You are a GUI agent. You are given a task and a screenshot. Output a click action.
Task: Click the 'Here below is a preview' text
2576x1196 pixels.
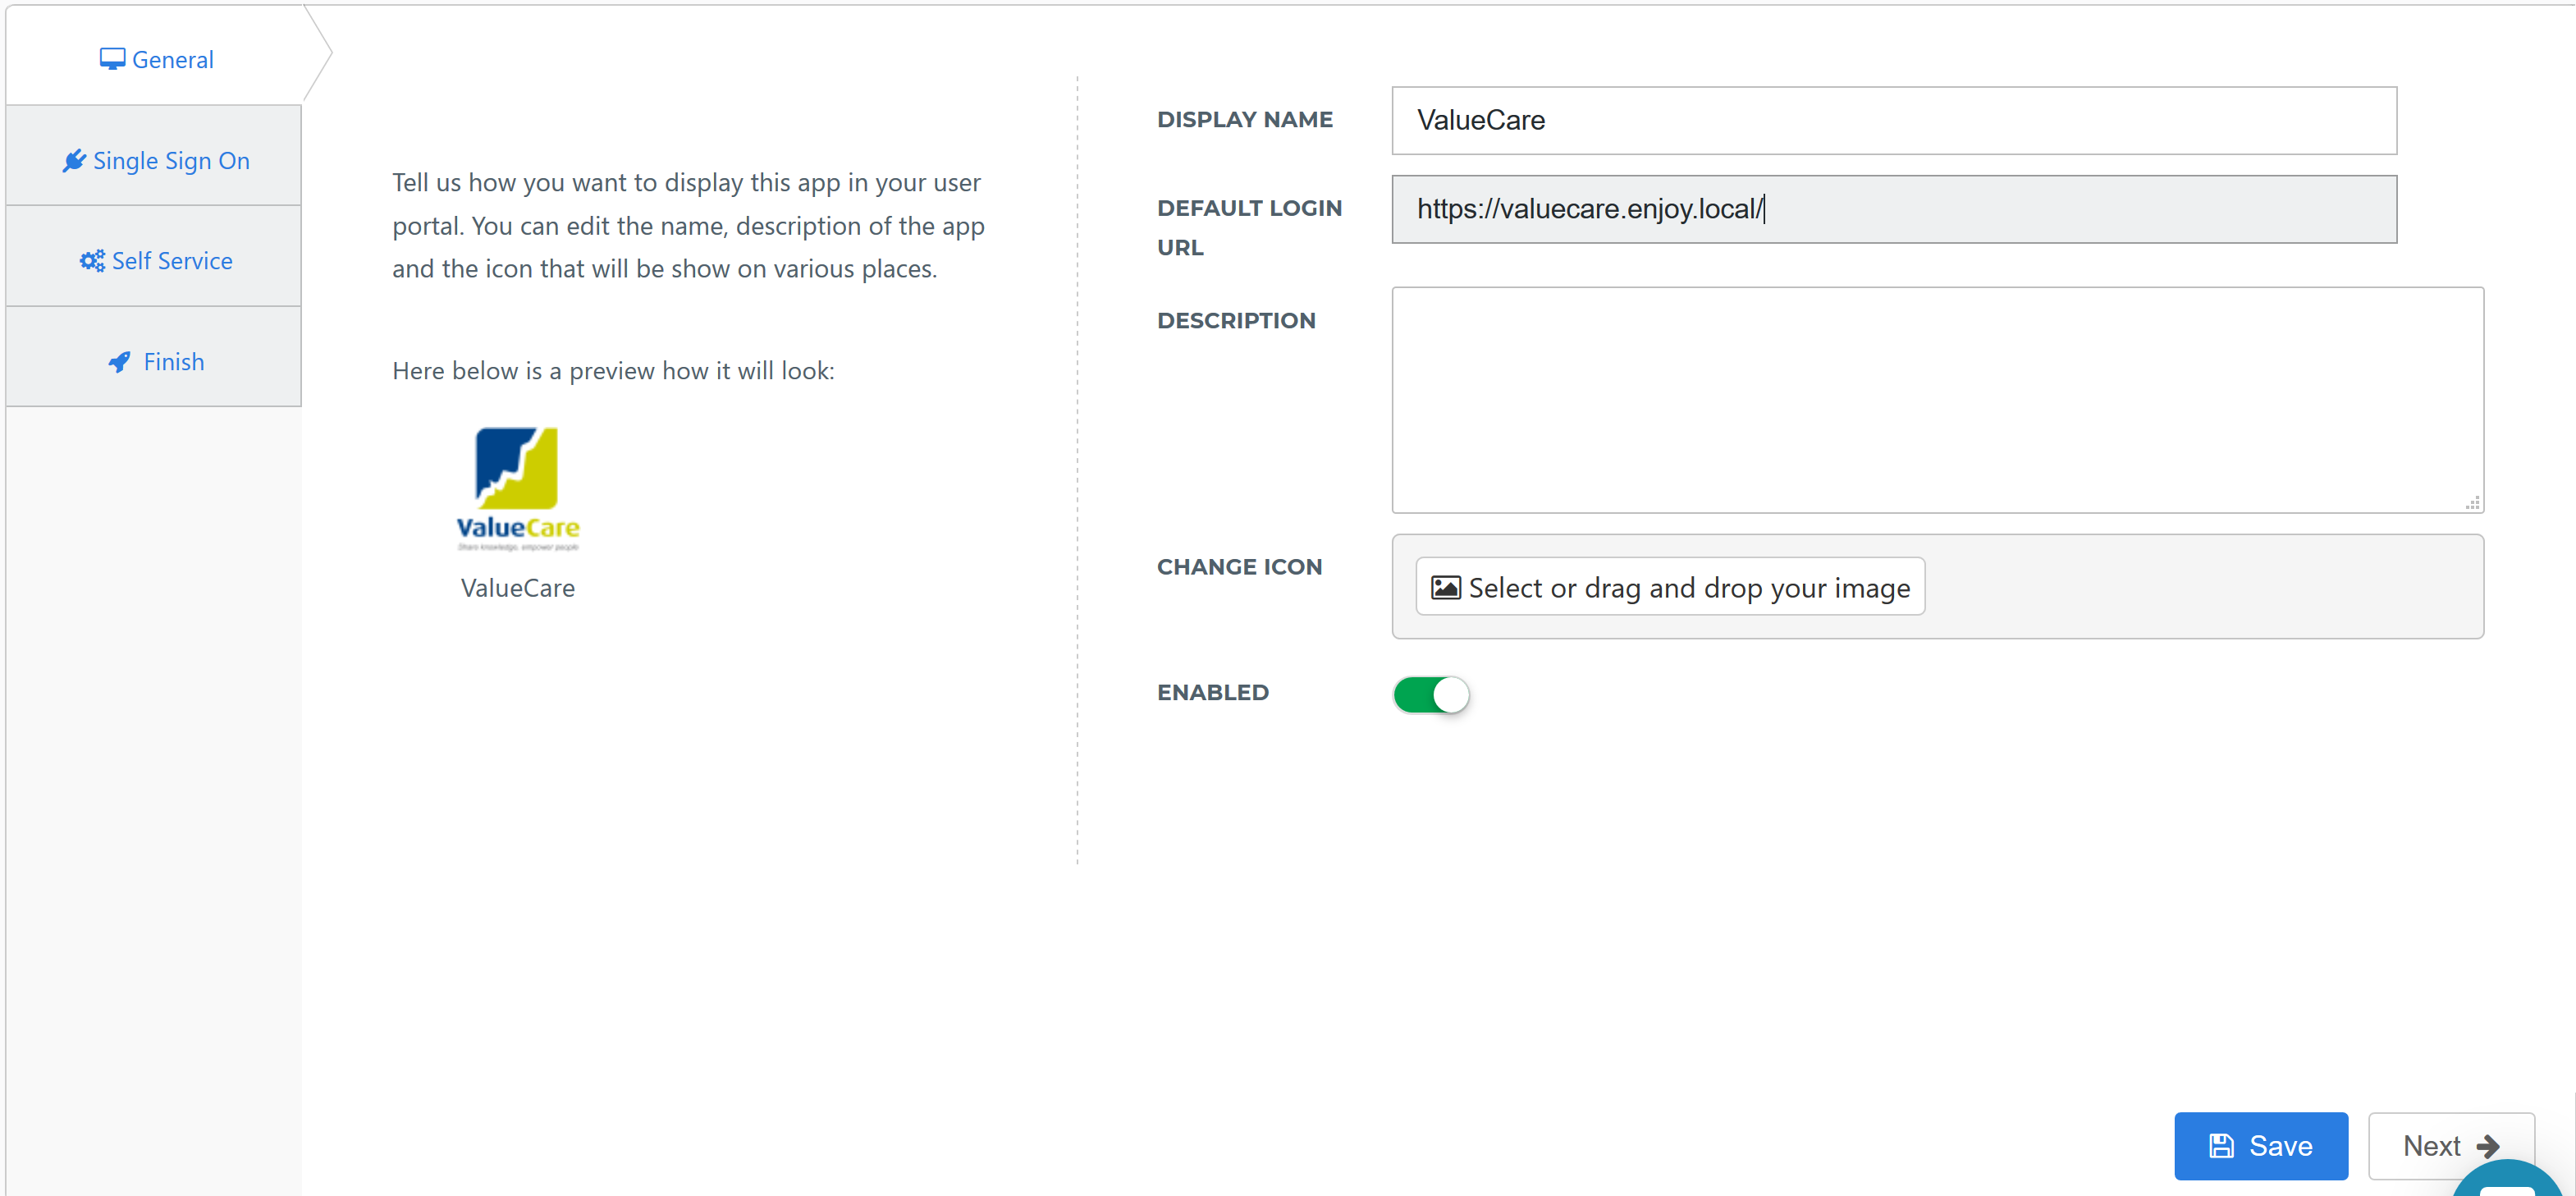coord(613,370)
